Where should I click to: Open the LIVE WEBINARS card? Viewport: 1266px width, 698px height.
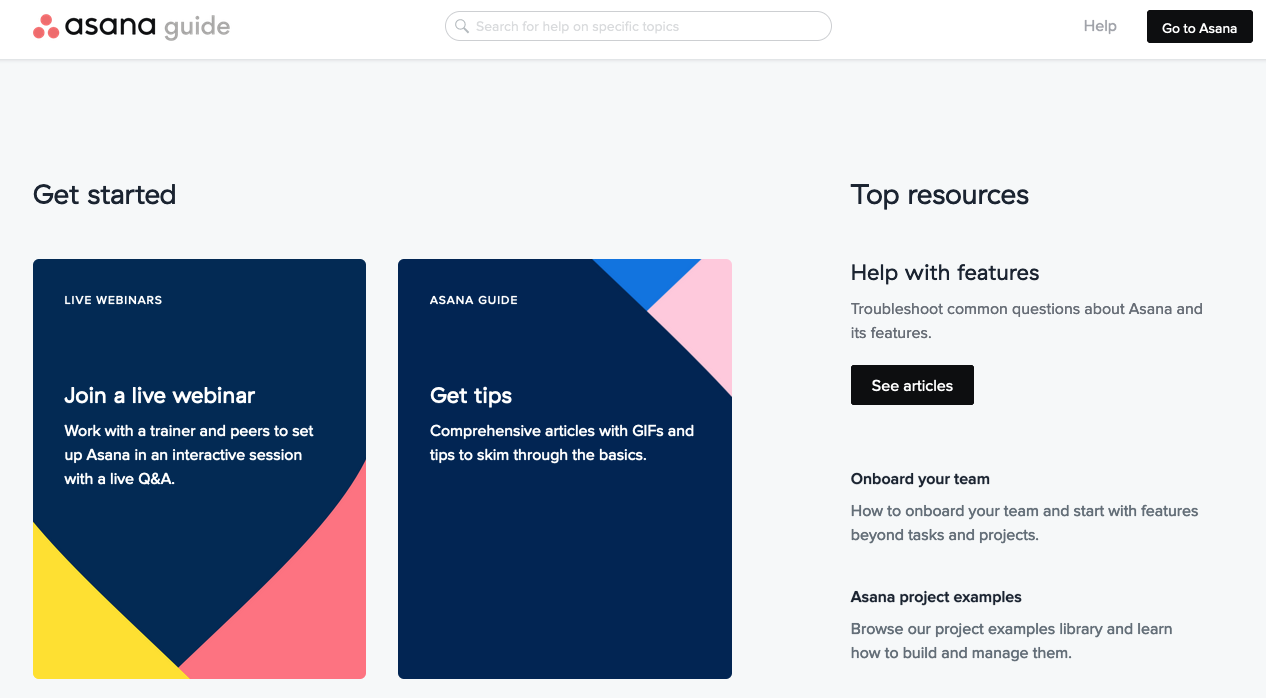pos(199,468)
